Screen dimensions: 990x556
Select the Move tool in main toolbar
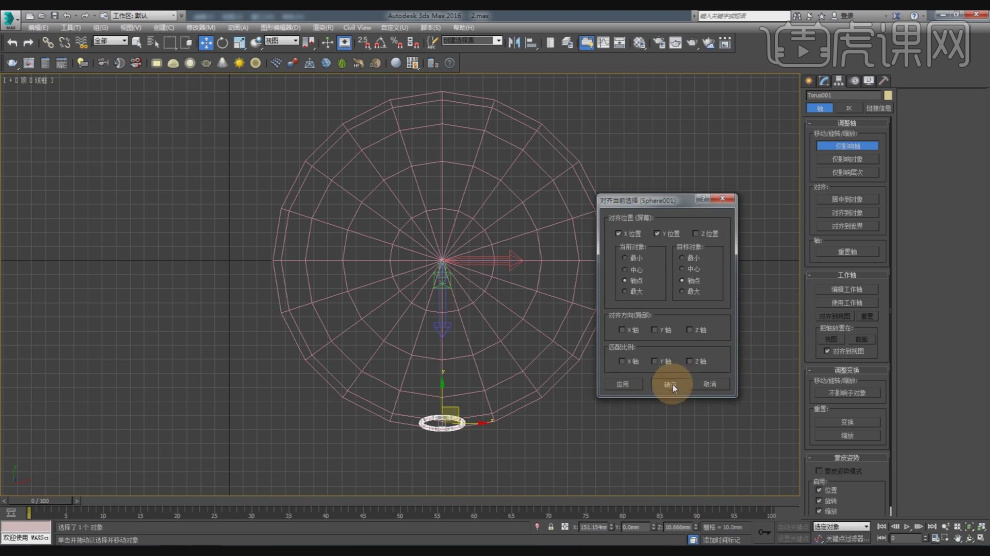tap(205, 42)
